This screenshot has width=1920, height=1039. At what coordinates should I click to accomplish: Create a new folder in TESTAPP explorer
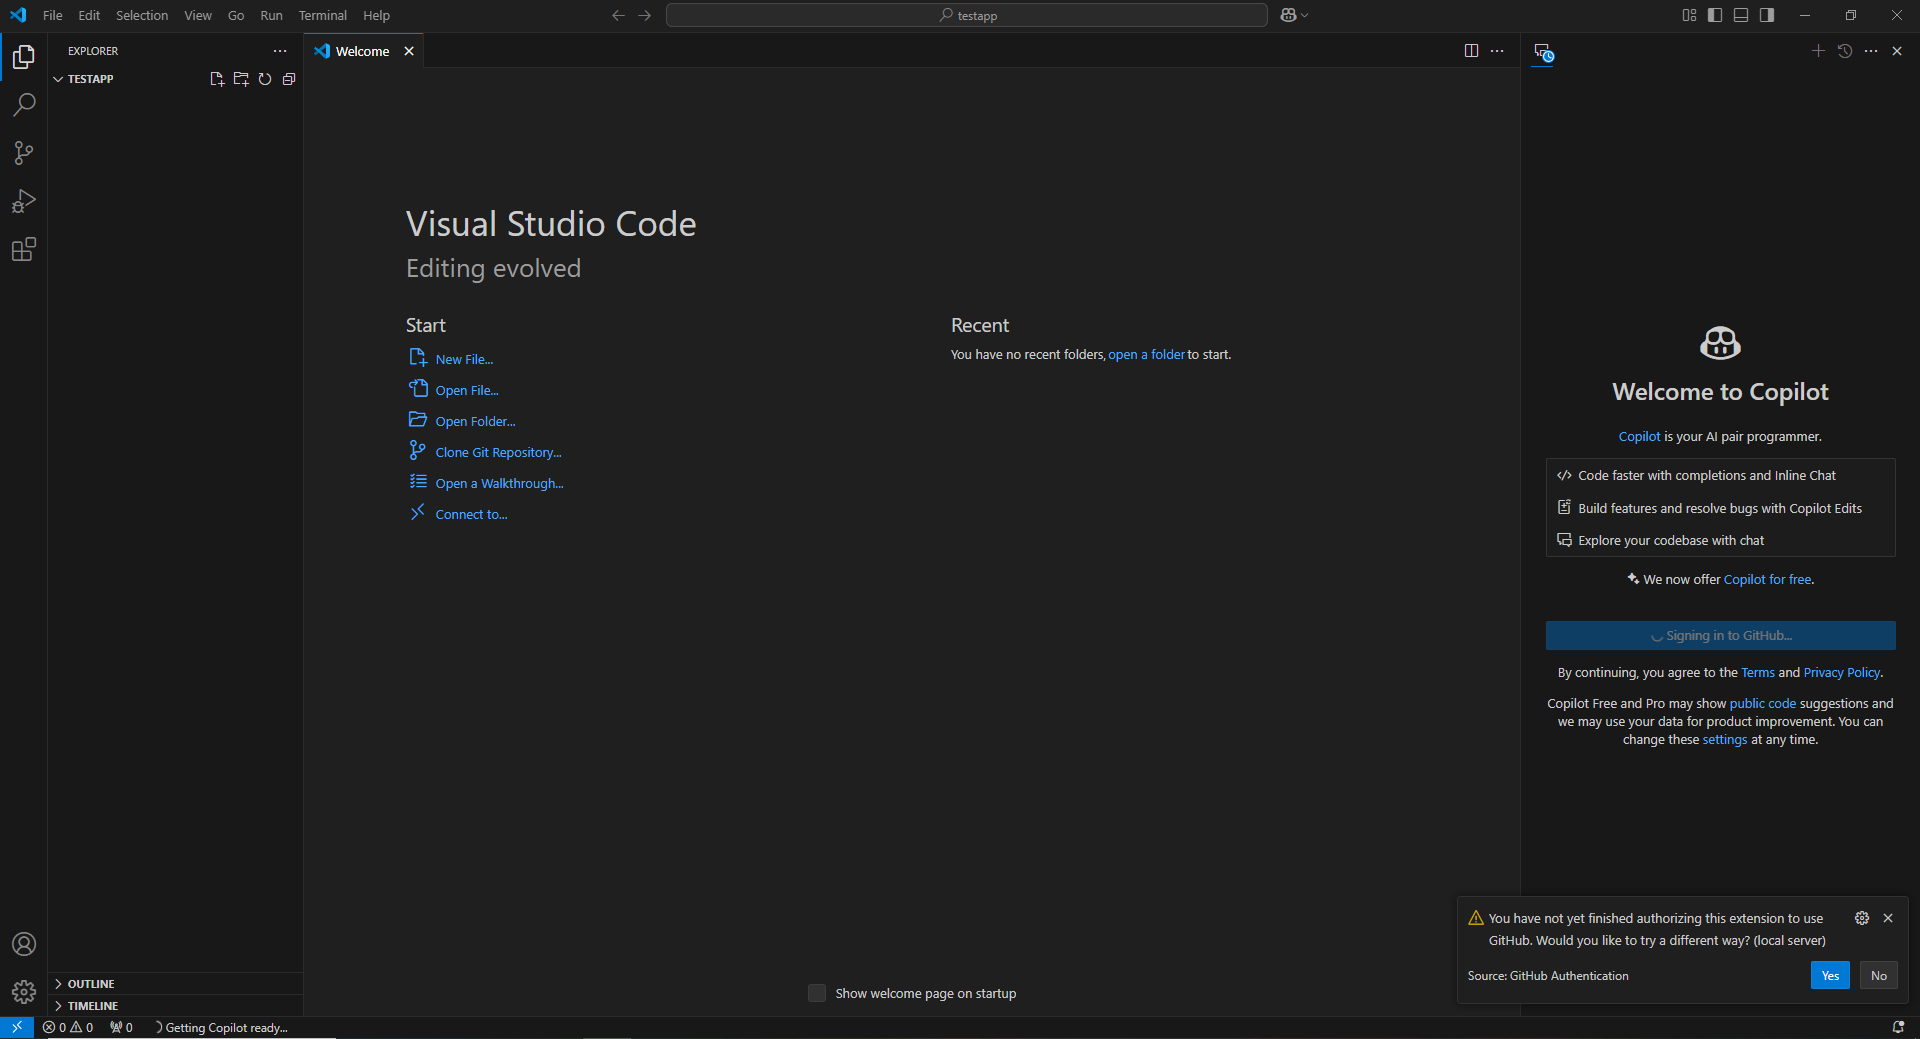pos(241,79)
